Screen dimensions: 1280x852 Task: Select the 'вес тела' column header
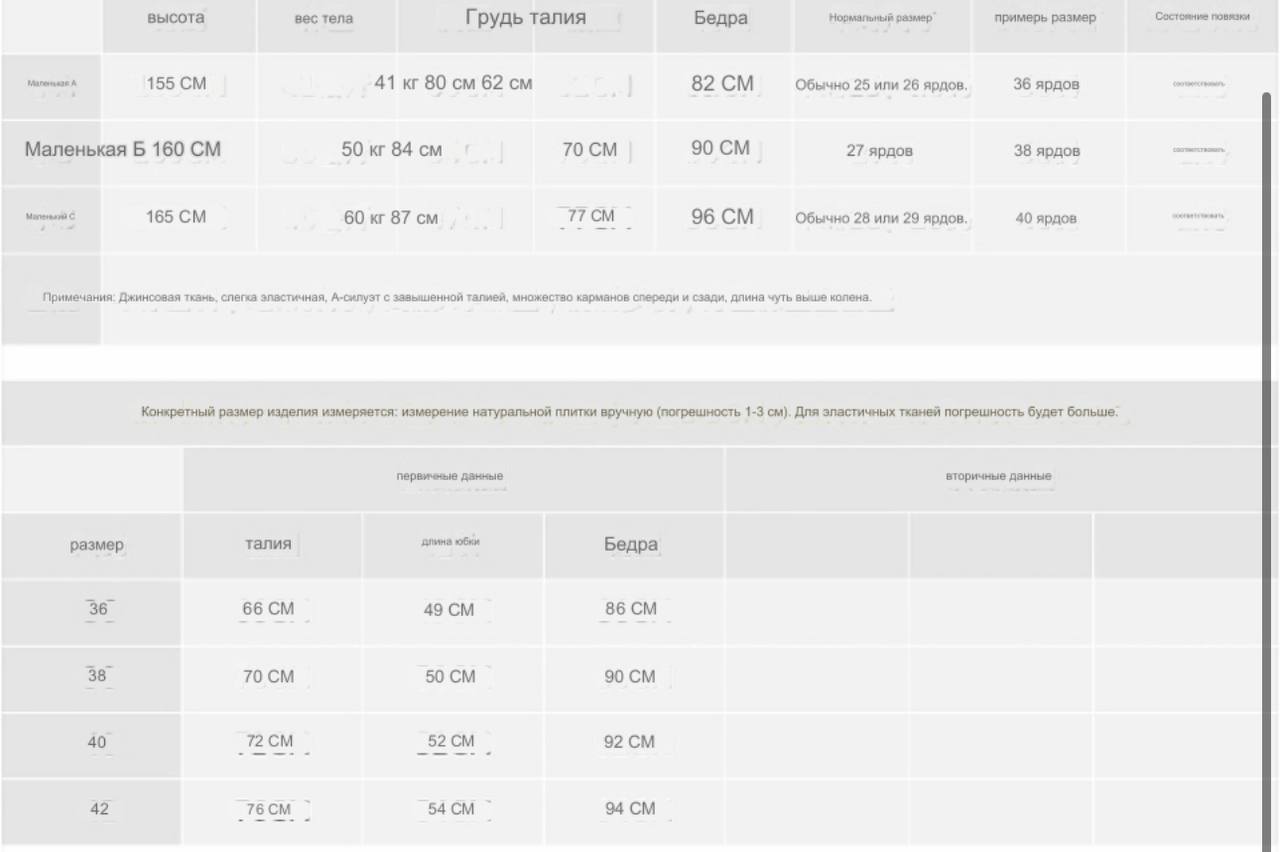[323, 19]
